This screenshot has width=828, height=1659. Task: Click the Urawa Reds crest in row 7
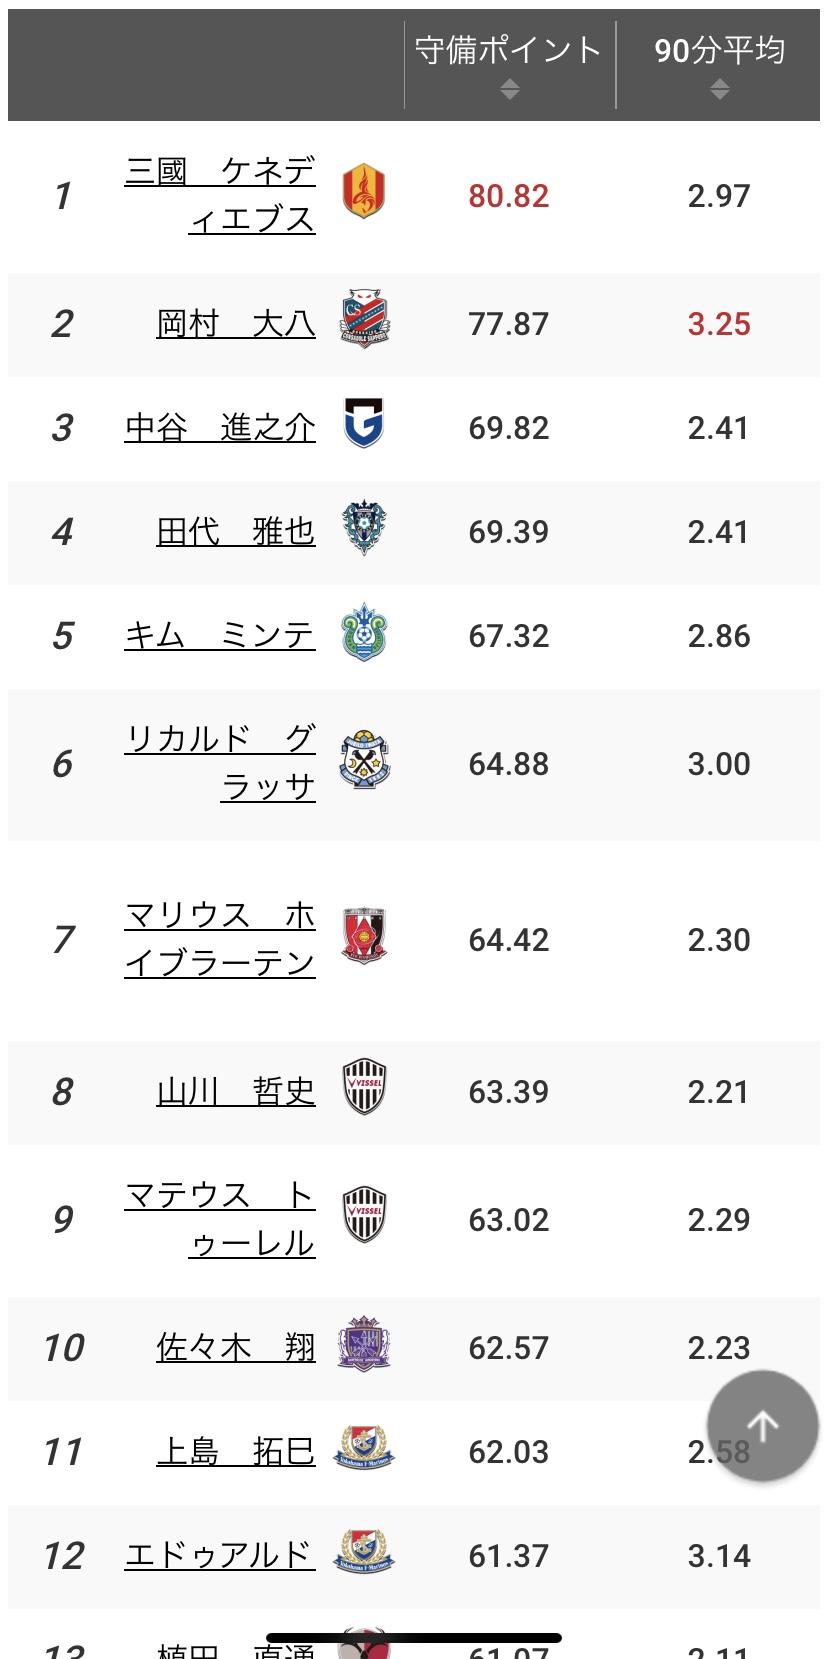(364, 937)
